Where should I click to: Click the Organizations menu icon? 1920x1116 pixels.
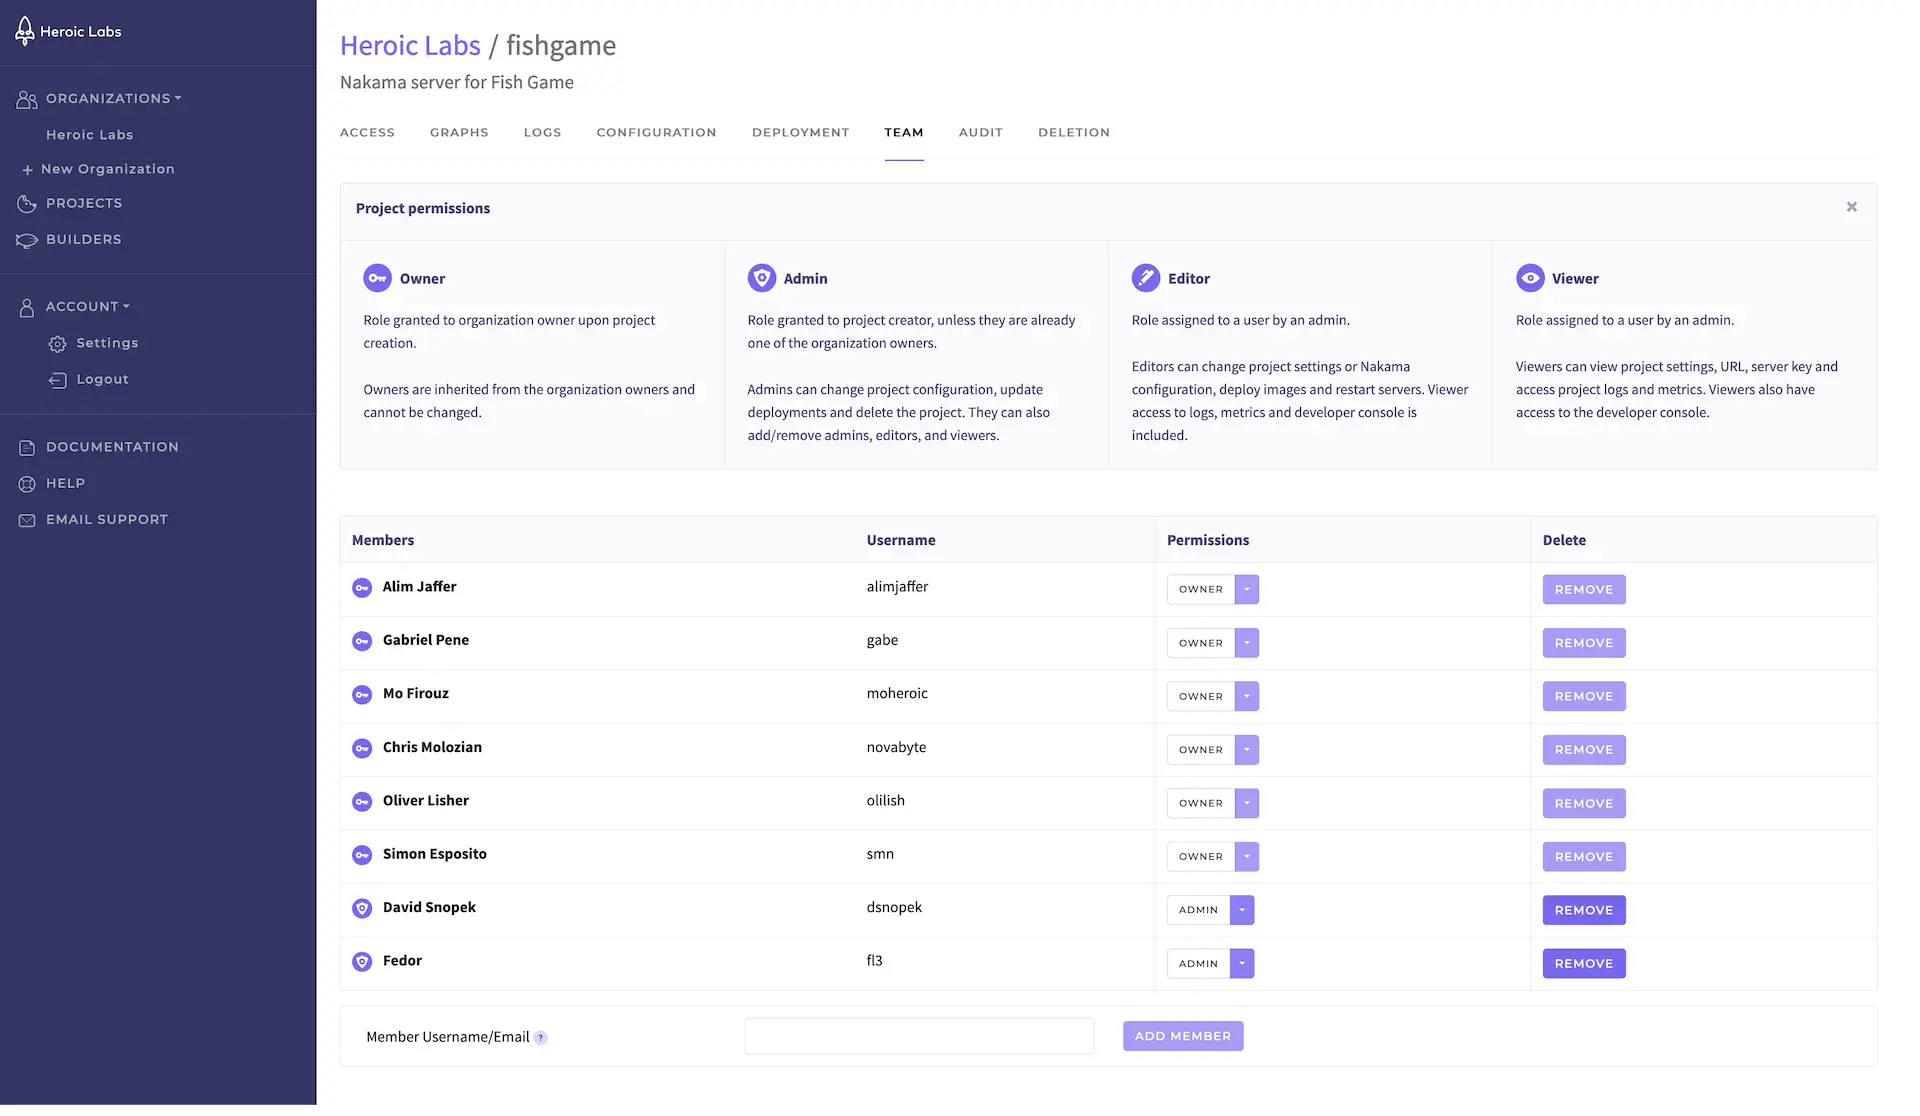pos(25,98)
